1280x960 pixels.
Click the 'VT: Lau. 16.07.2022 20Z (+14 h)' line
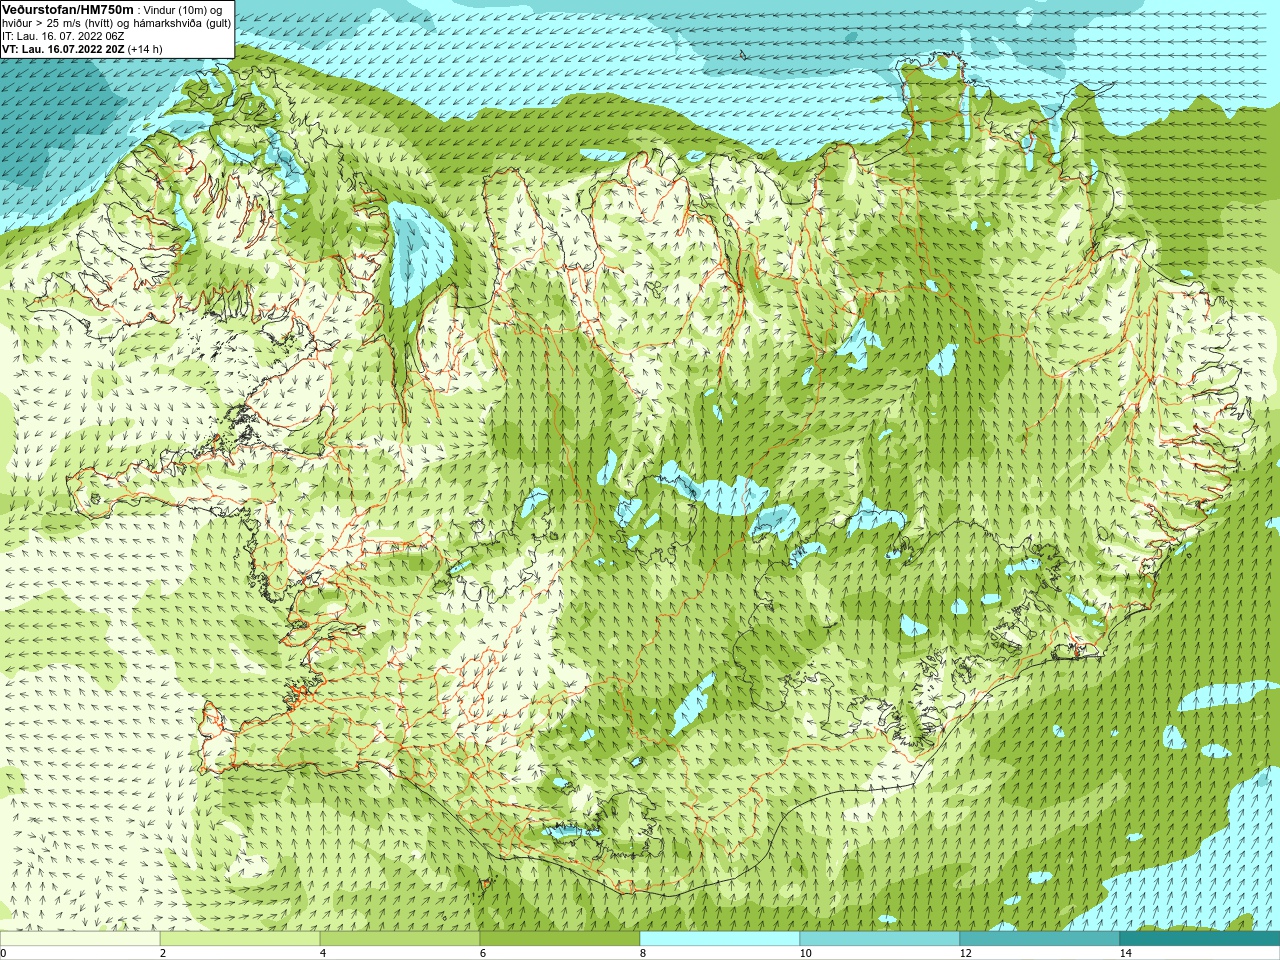point(82,49)
